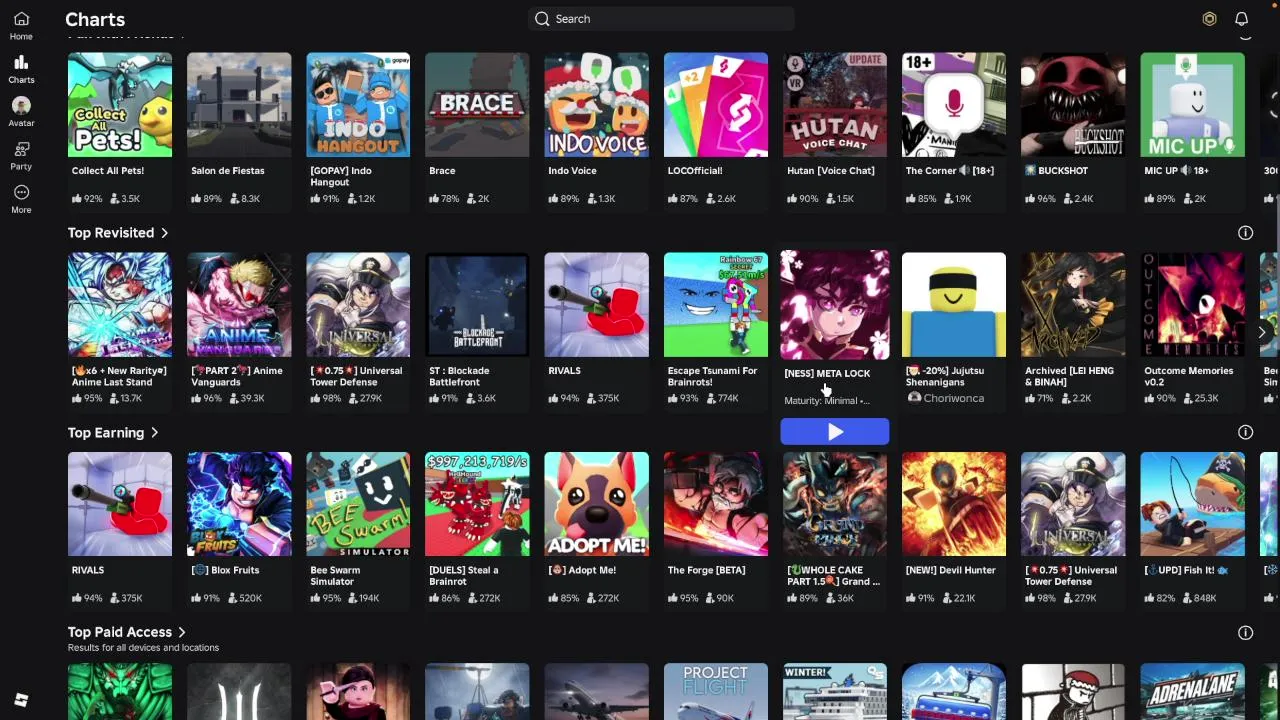Open the Party sidebar icon
Screen dimensions: 1280x720
21,155
